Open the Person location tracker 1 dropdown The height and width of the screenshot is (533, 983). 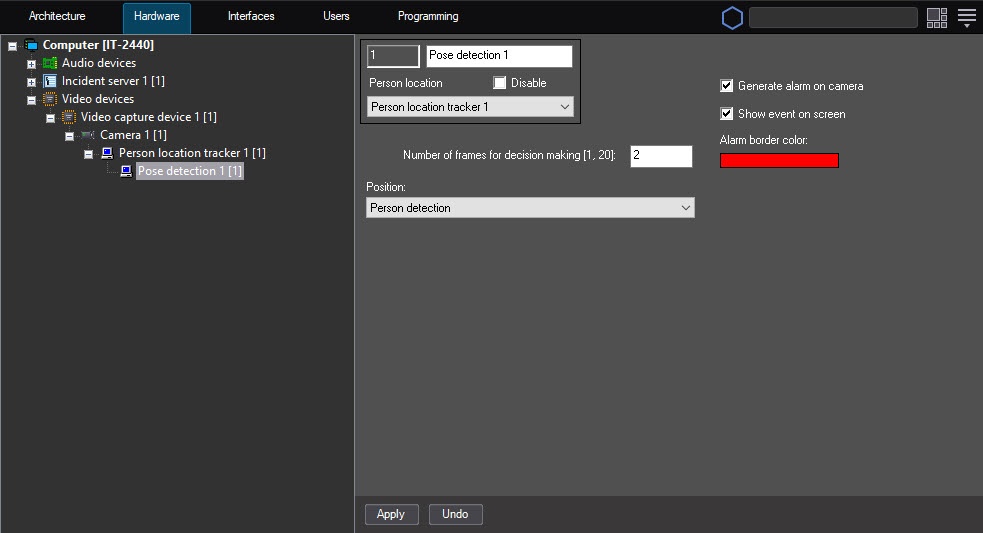pos(470,106)
